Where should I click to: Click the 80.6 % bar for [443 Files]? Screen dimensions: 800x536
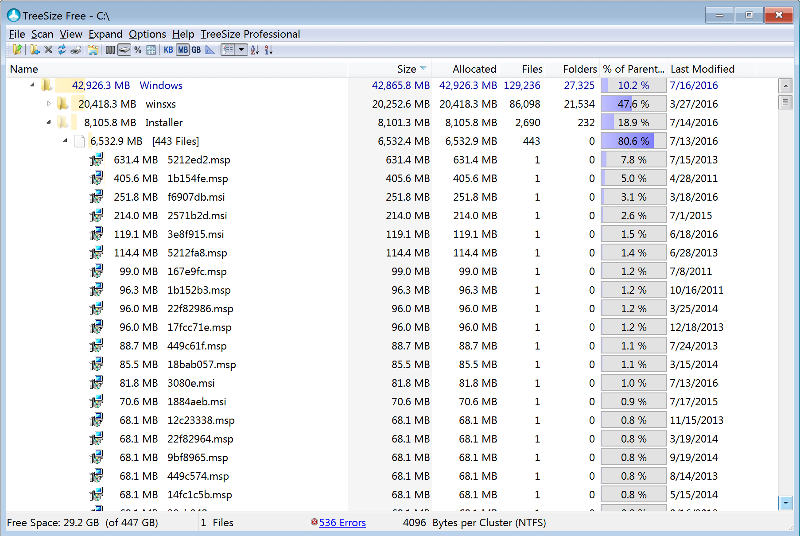[x=633, y=141]
